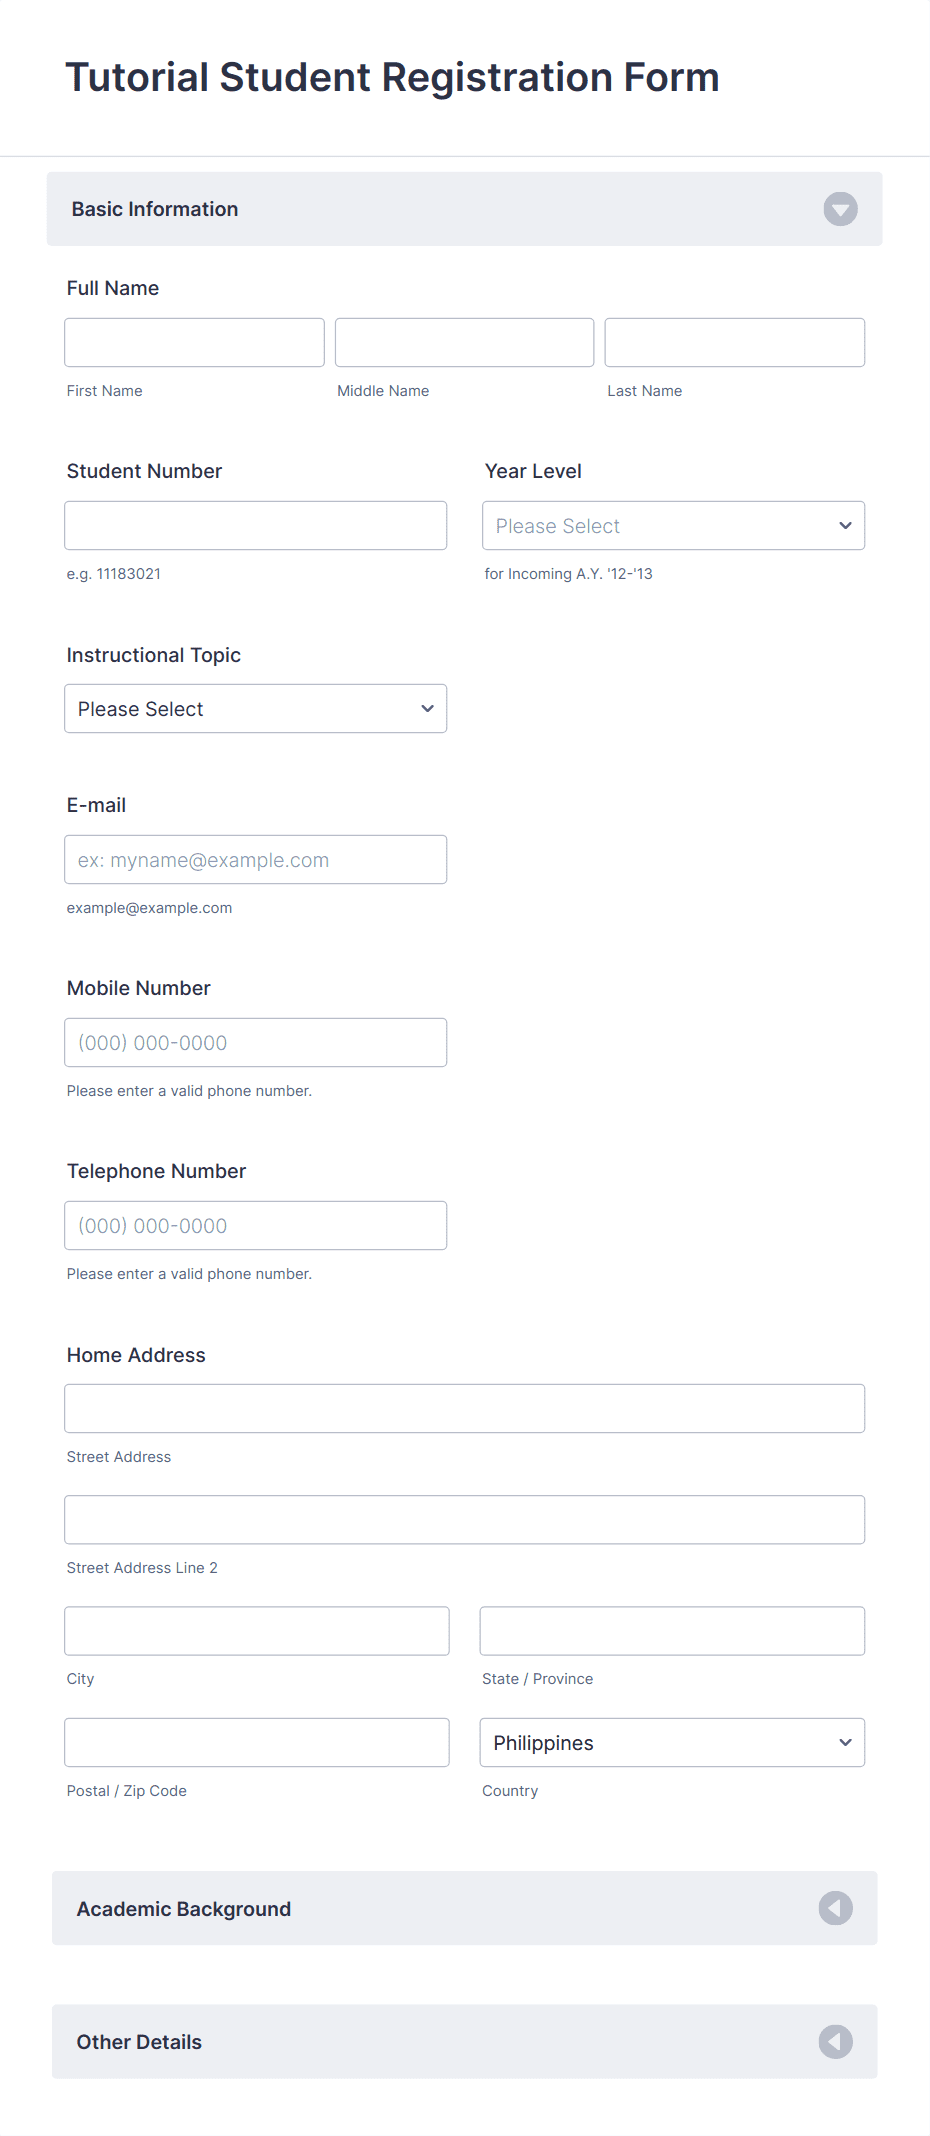This screenshot has height=2136, width=930.
Task: Click the Academic Background section header
Action: [183, 1908]
